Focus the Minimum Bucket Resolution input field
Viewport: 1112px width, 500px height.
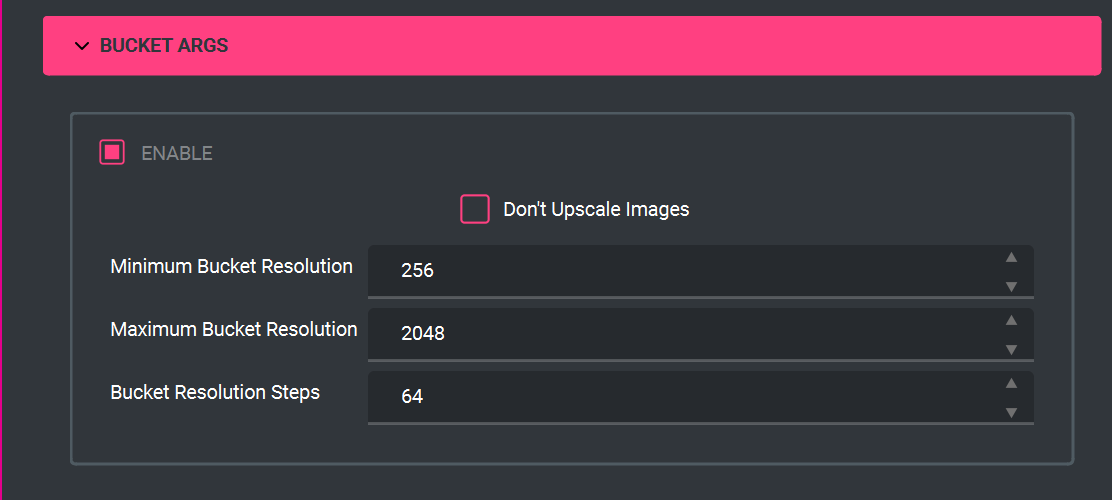click(680, 270)
